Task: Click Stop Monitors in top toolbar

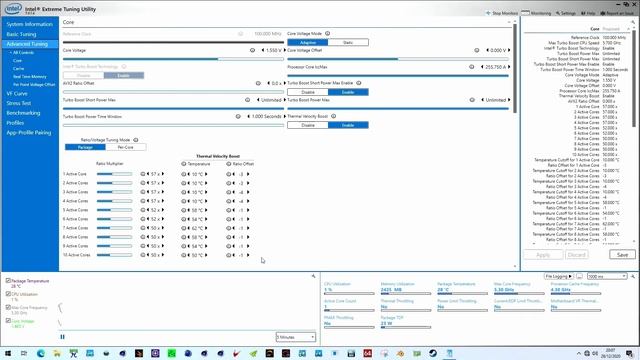Action: click(x=502, y=13)
